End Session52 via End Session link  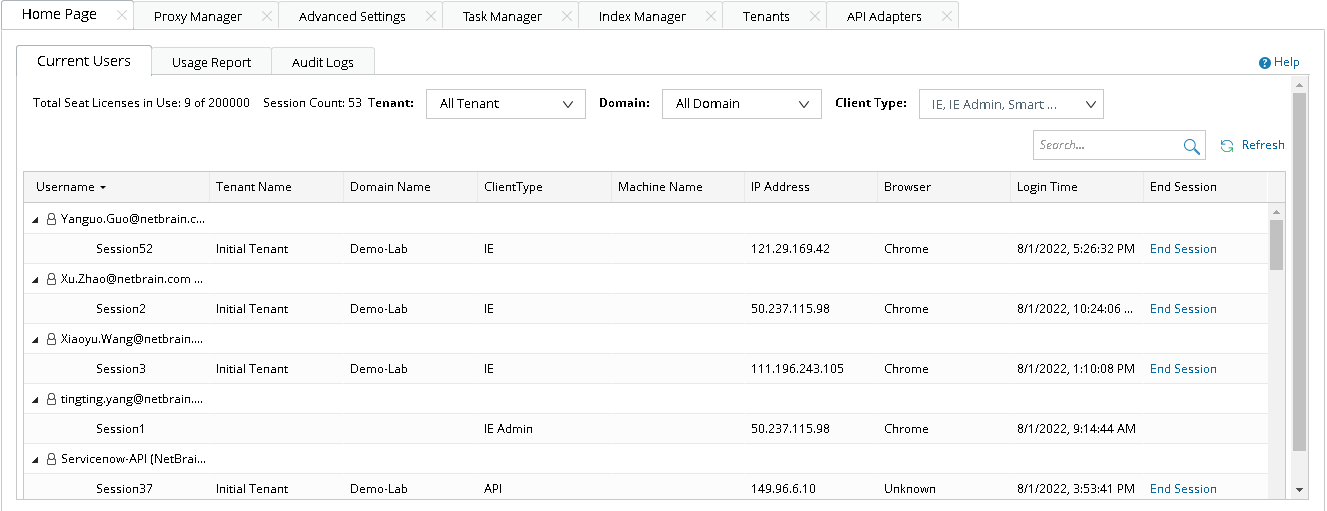[1183, 249]
